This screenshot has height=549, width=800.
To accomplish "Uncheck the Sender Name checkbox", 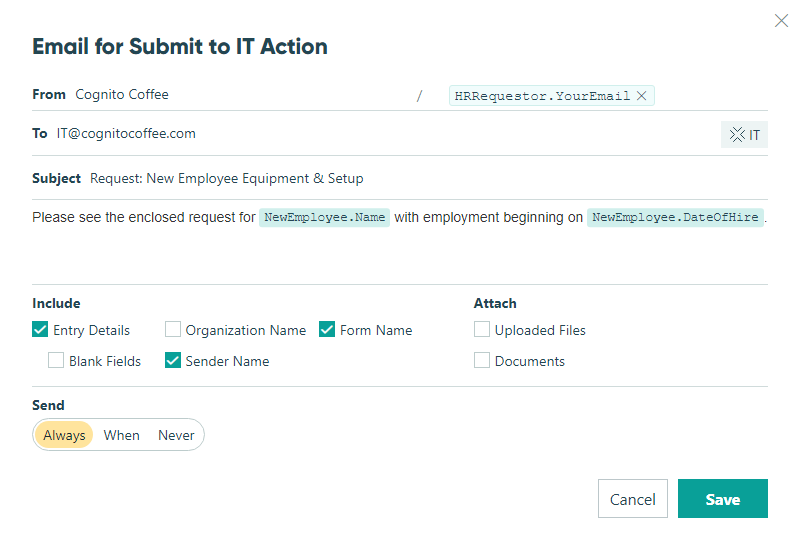I will click(172, 361).
